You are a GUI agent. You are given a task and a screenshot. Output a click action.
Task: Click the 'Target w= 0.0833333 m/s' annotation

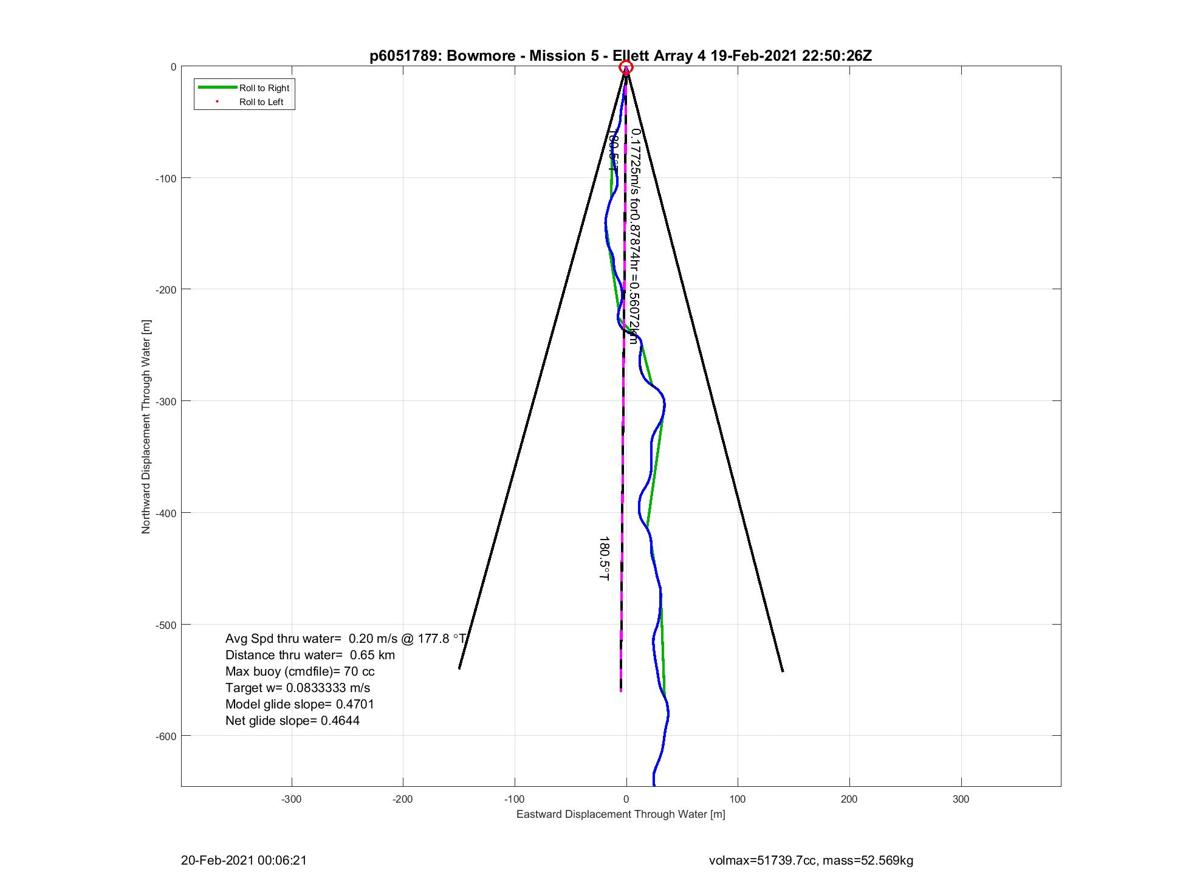click(297, 688)
